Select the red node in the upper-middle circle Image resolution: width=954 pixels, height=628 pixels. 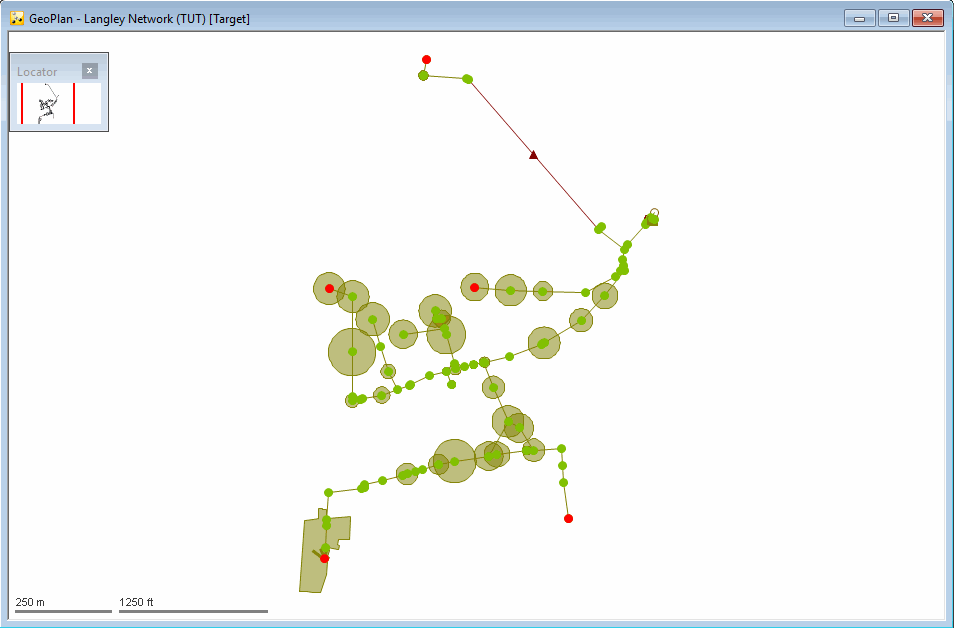(x=475, y=287)
